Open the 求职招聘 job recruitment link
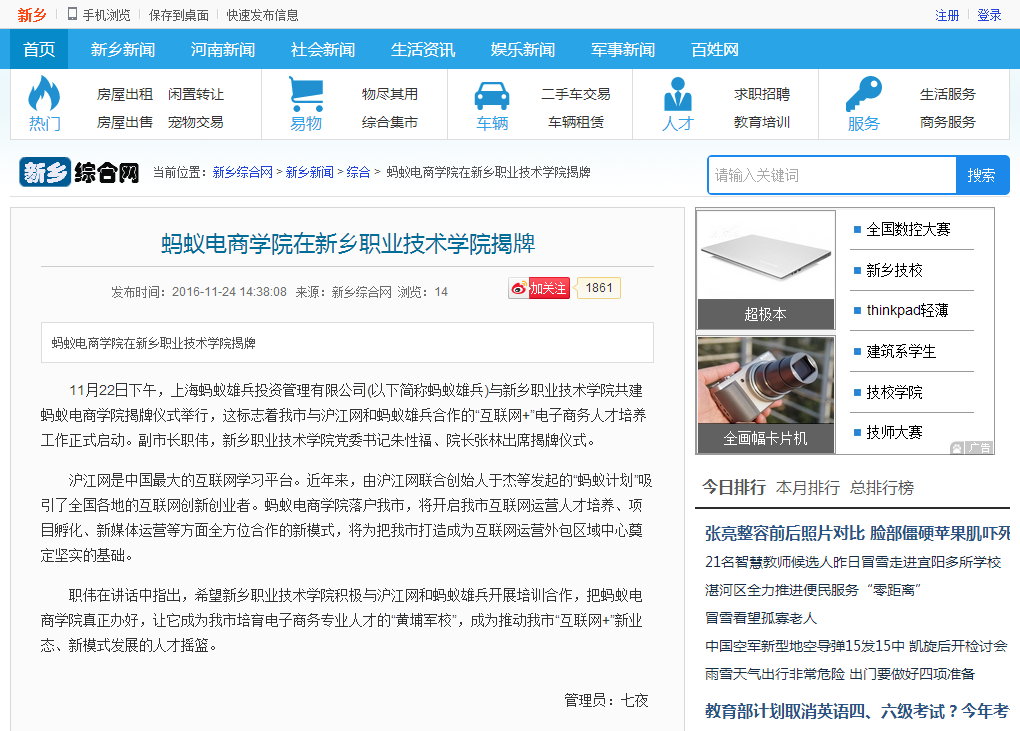 point(762,94)
